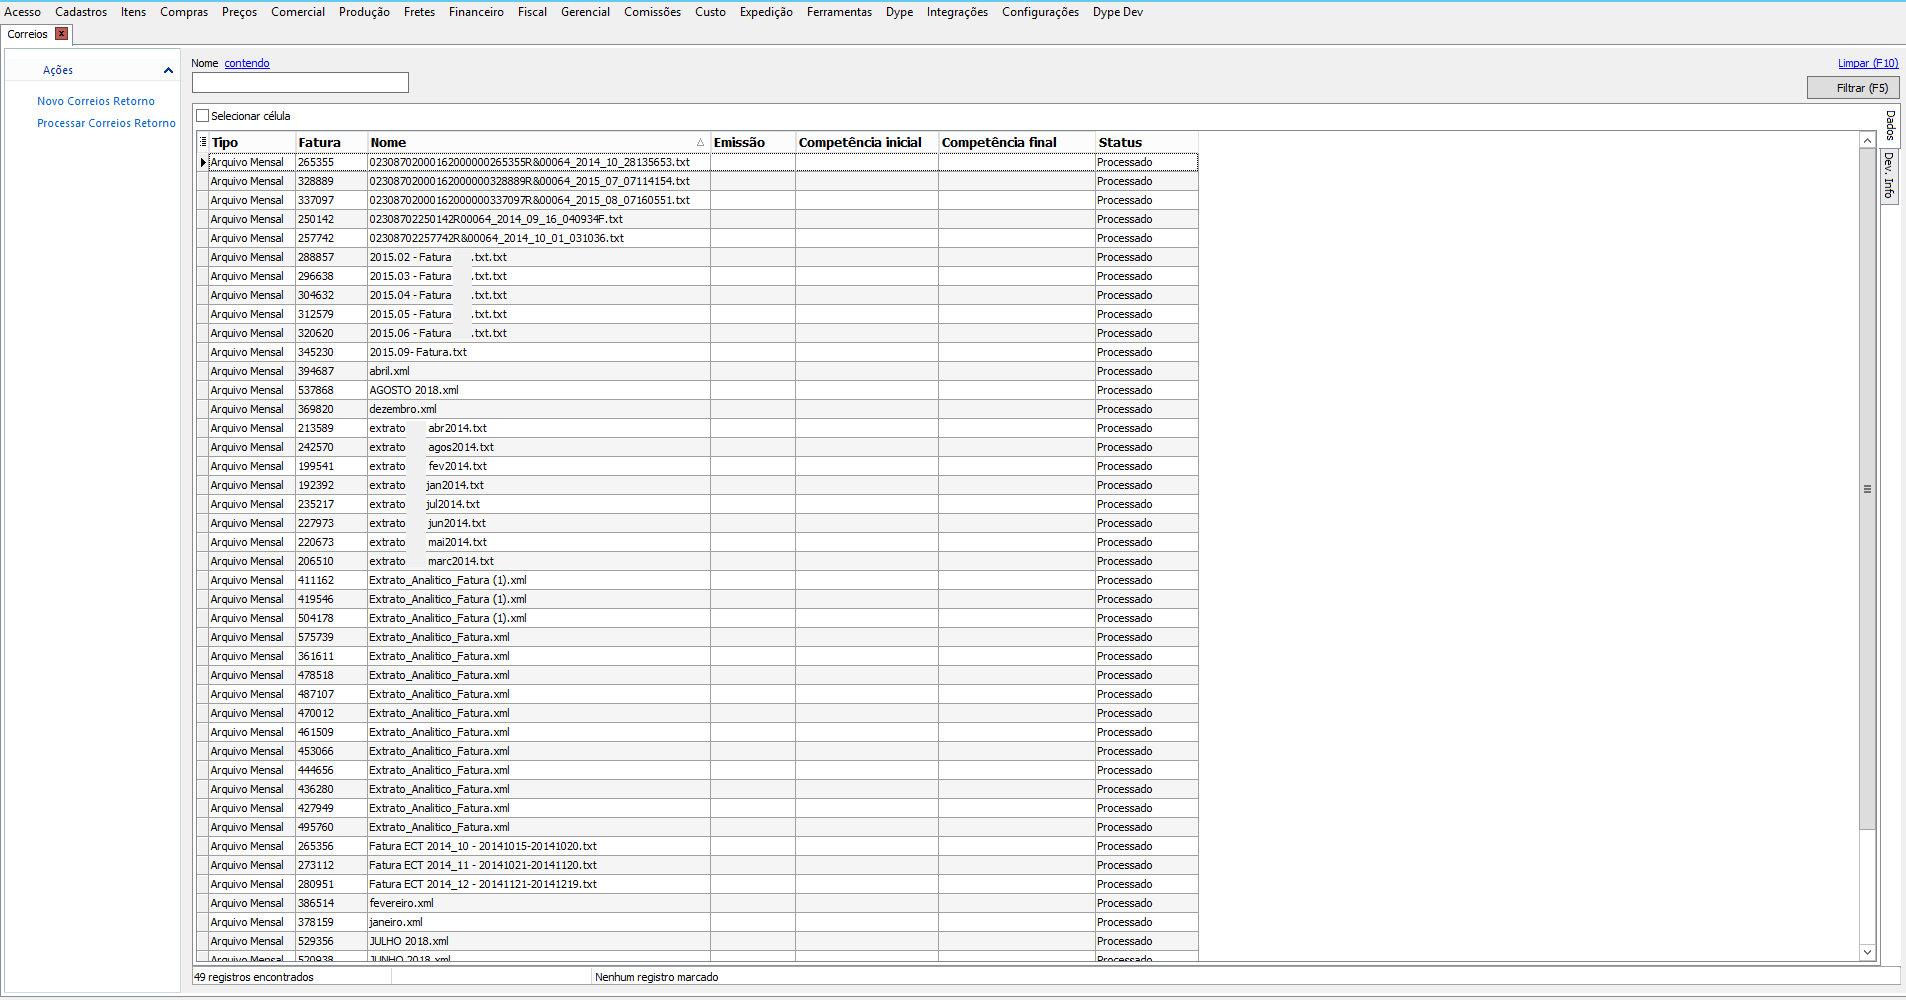The image size is (1906, 1000).
Task: Open the Dype Dev menu
Action: click(1117, 12)
